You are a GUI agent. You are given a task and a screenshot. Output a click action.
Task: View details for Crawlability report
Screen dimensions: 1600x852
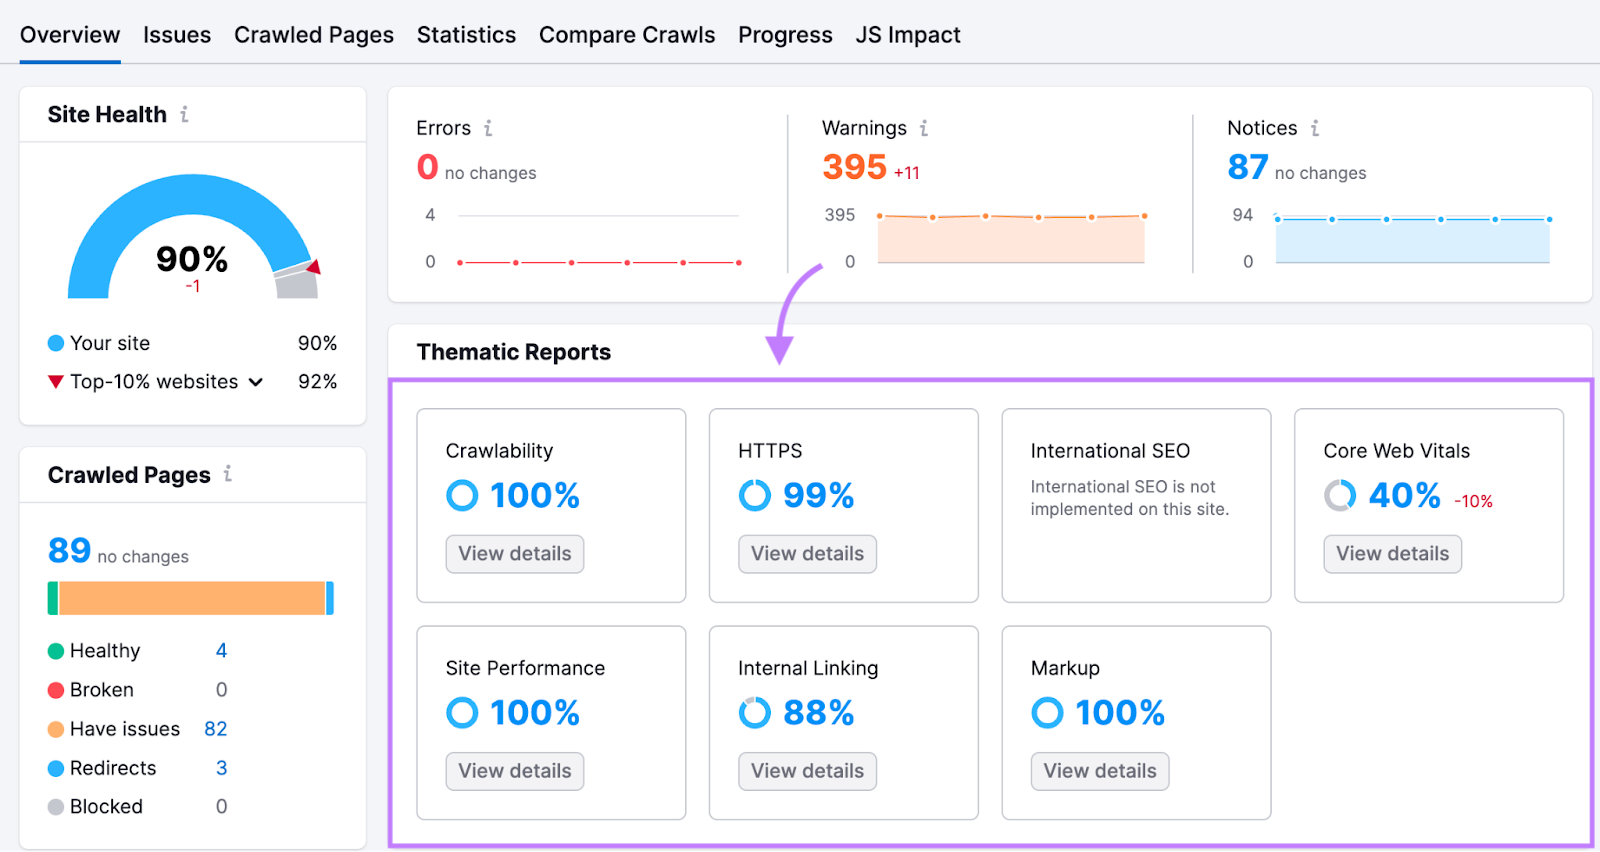(515, 554)
